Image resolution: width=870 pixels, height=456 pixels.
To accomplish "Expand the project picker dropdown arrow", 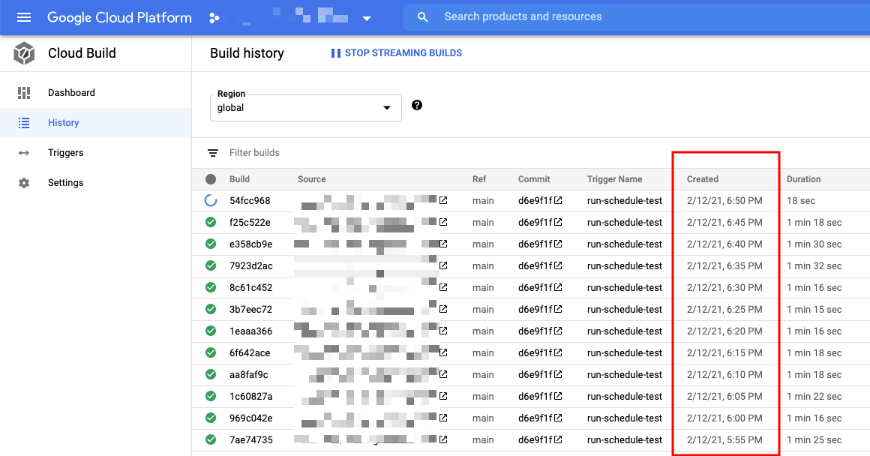I will (x=366, y=18).
